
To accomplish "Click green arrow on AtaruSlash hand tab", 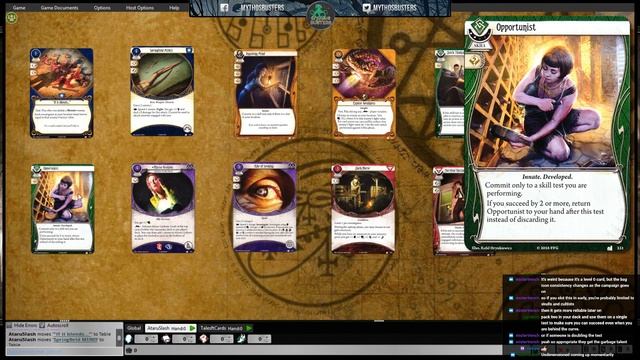I will [192, 328].
